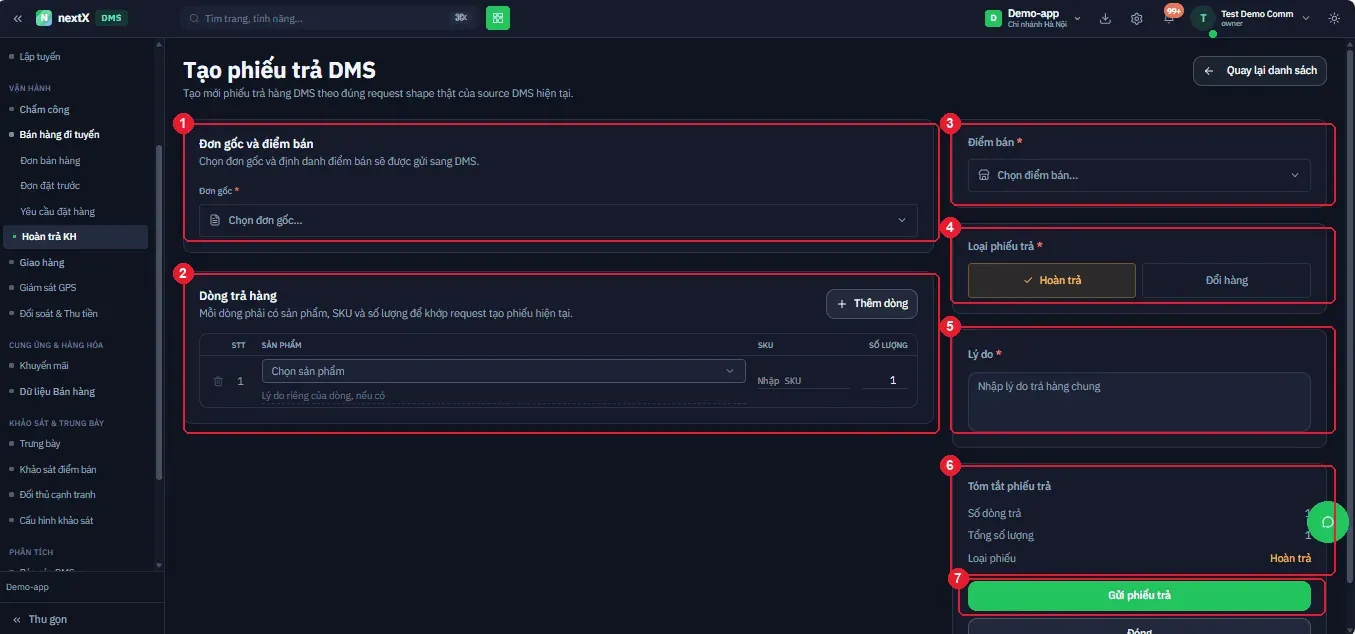Open Chấm công in the sidebar

(x=45, y=109)
